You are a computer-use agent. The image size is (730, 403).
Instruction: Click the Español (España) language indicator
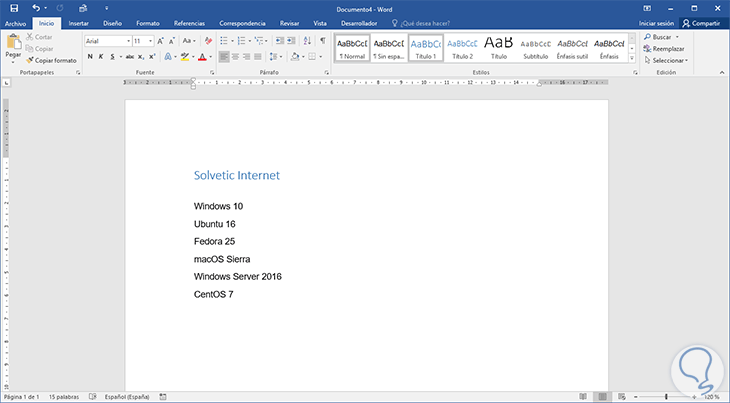point(127,397)
